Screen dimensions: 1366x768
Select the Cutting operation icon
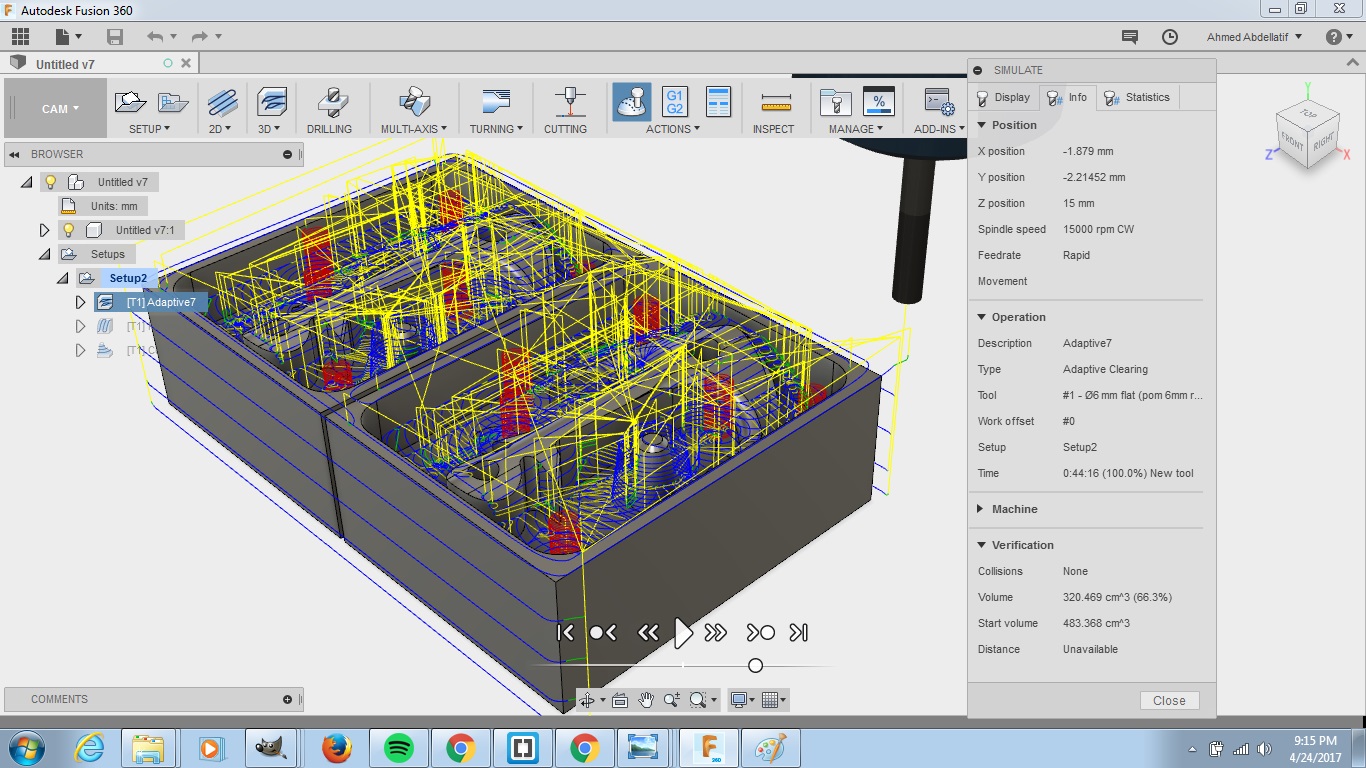point(570,102)
